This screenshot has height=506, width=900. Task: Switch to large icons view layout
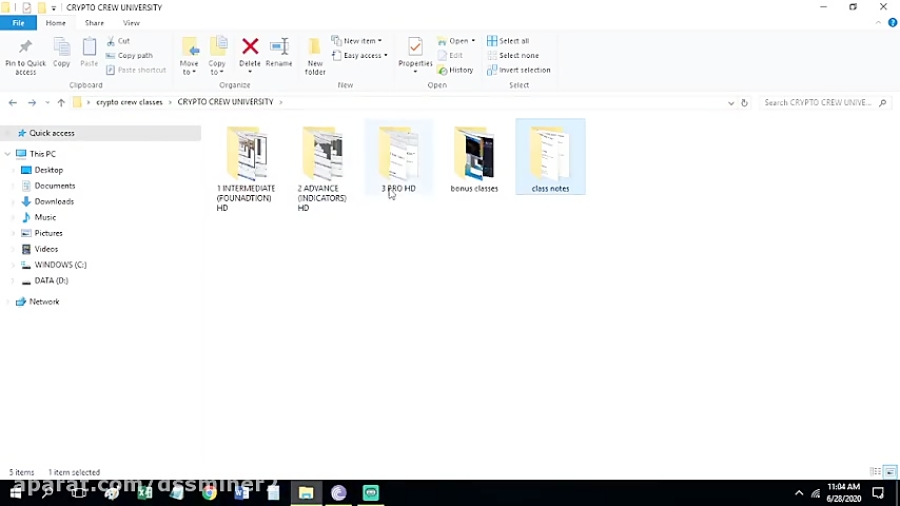tap(890, 472)
